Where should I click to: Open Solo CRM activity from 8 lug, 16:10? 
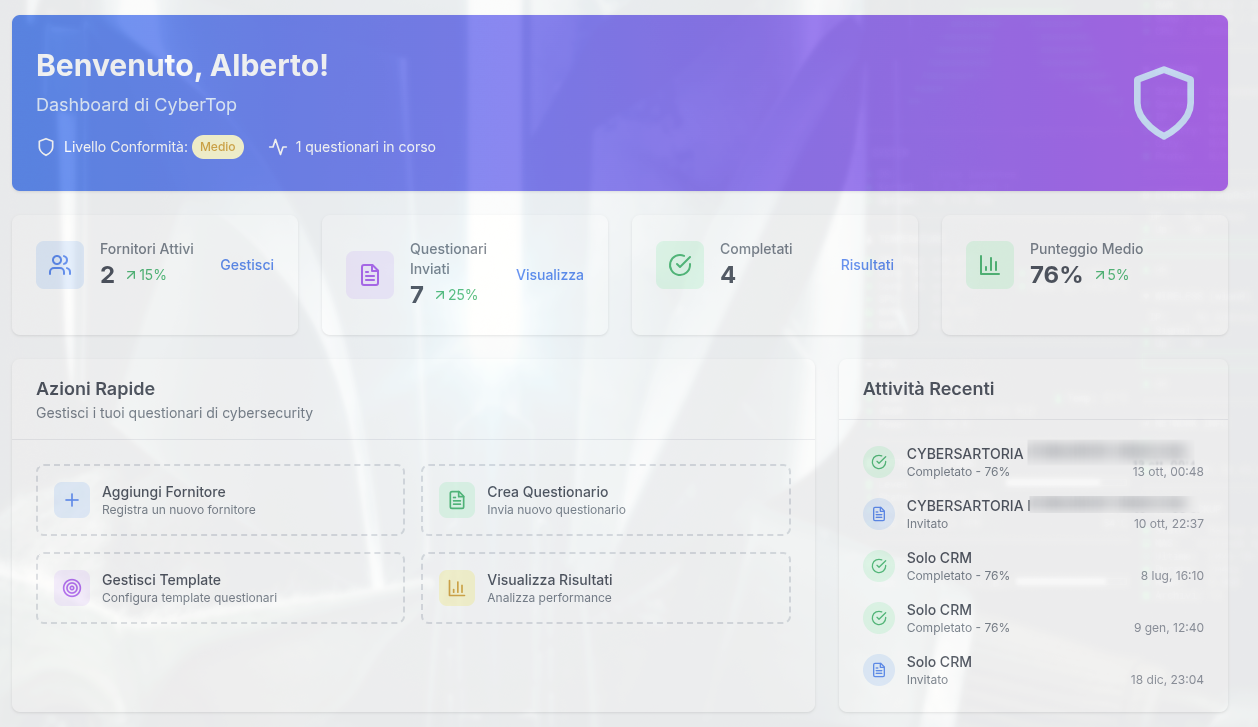pyautogui.click(x=1033, y=566)
